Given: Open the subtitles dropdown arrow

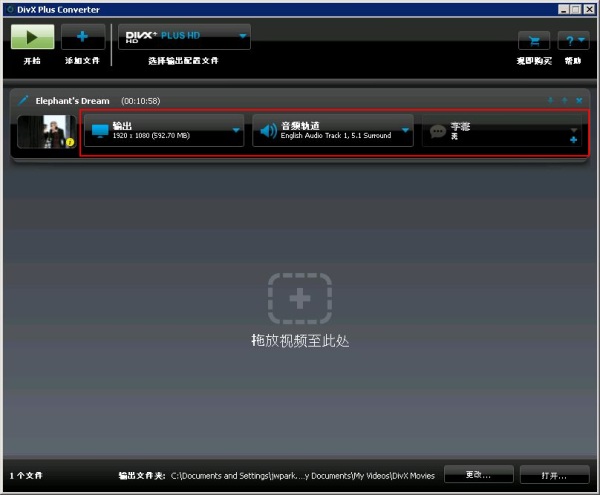Looking at the screenshot, I should (x=574, y=130).
